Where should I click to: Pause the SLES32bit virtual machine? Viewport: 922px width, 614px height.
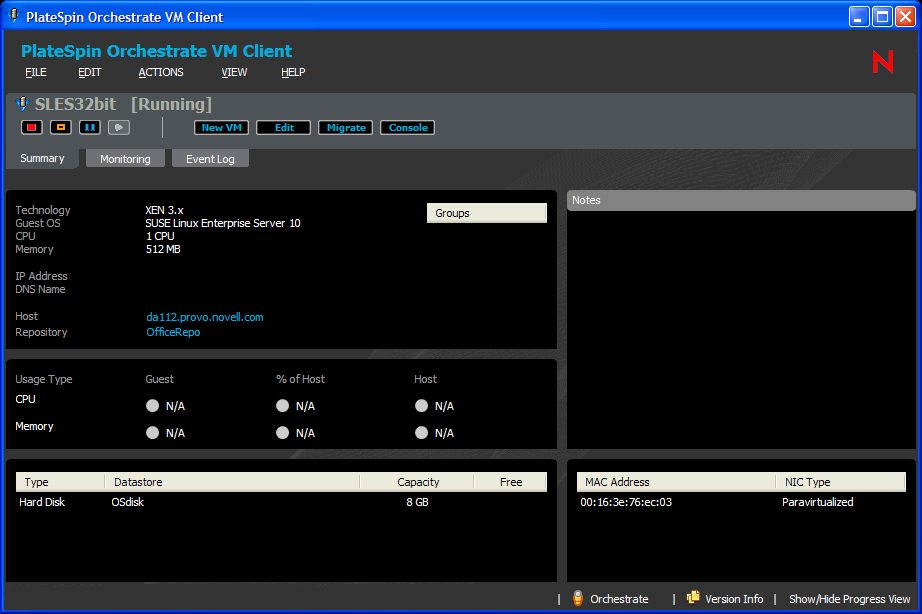coord(89,127)
